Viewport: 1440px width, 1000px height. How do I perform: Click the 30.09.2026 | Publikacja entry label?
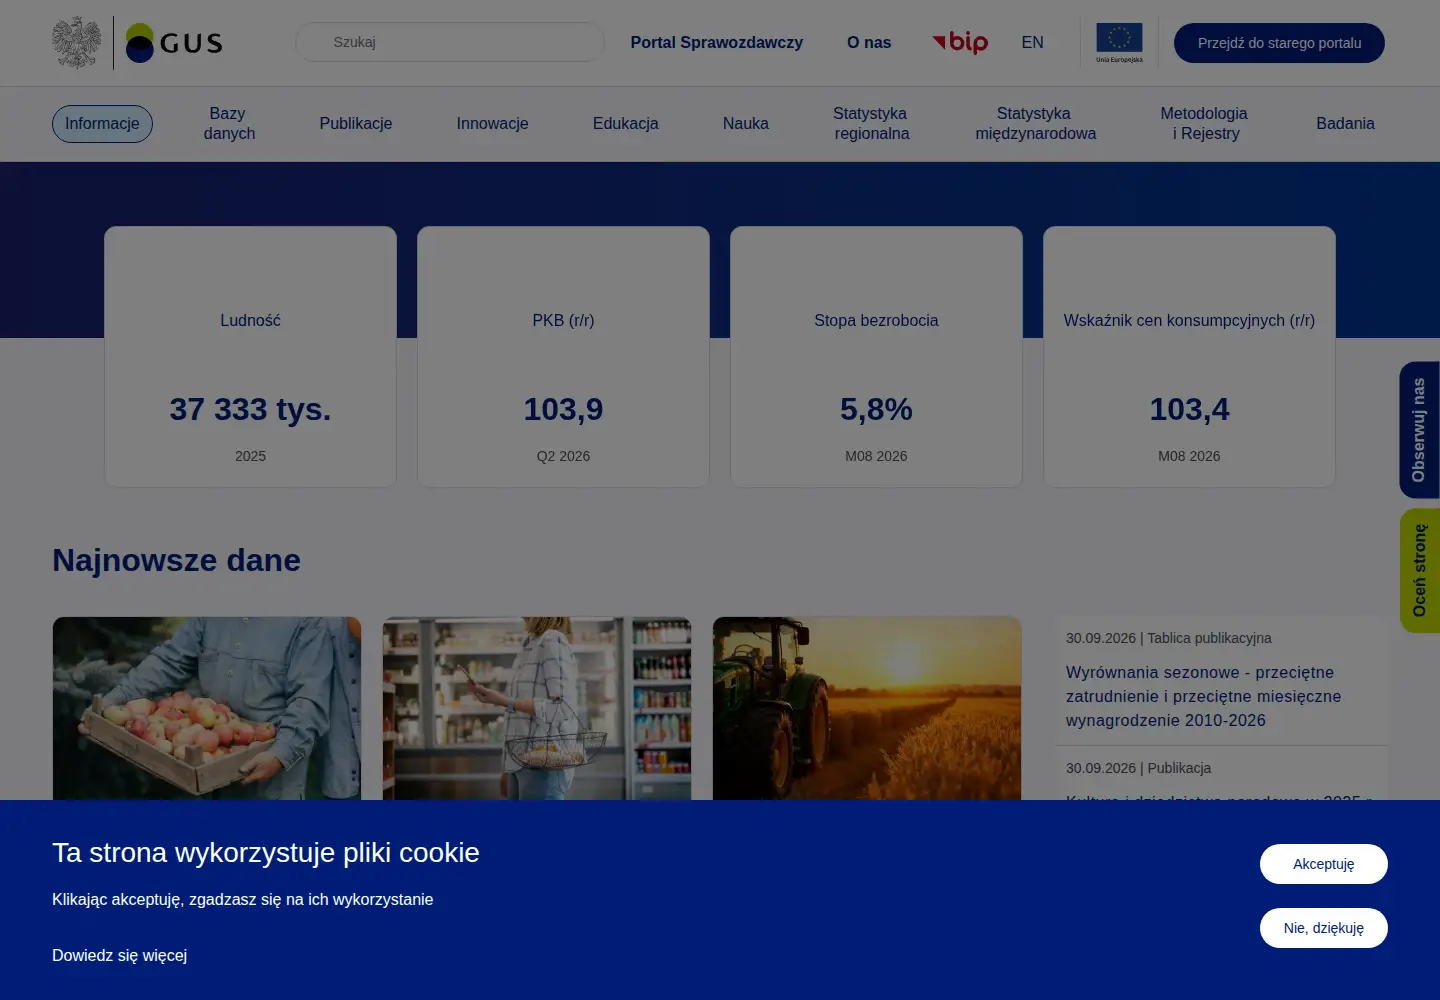click(1138, 768)
